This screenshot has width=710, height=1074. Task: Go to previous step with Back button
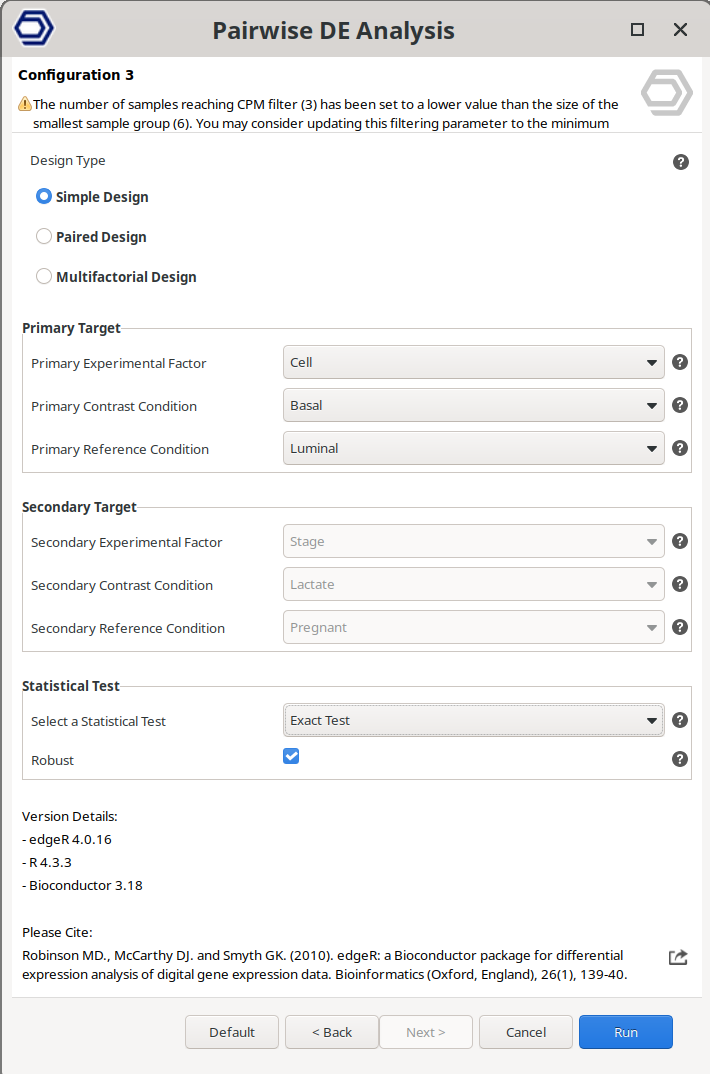[x=332, y=1032]
